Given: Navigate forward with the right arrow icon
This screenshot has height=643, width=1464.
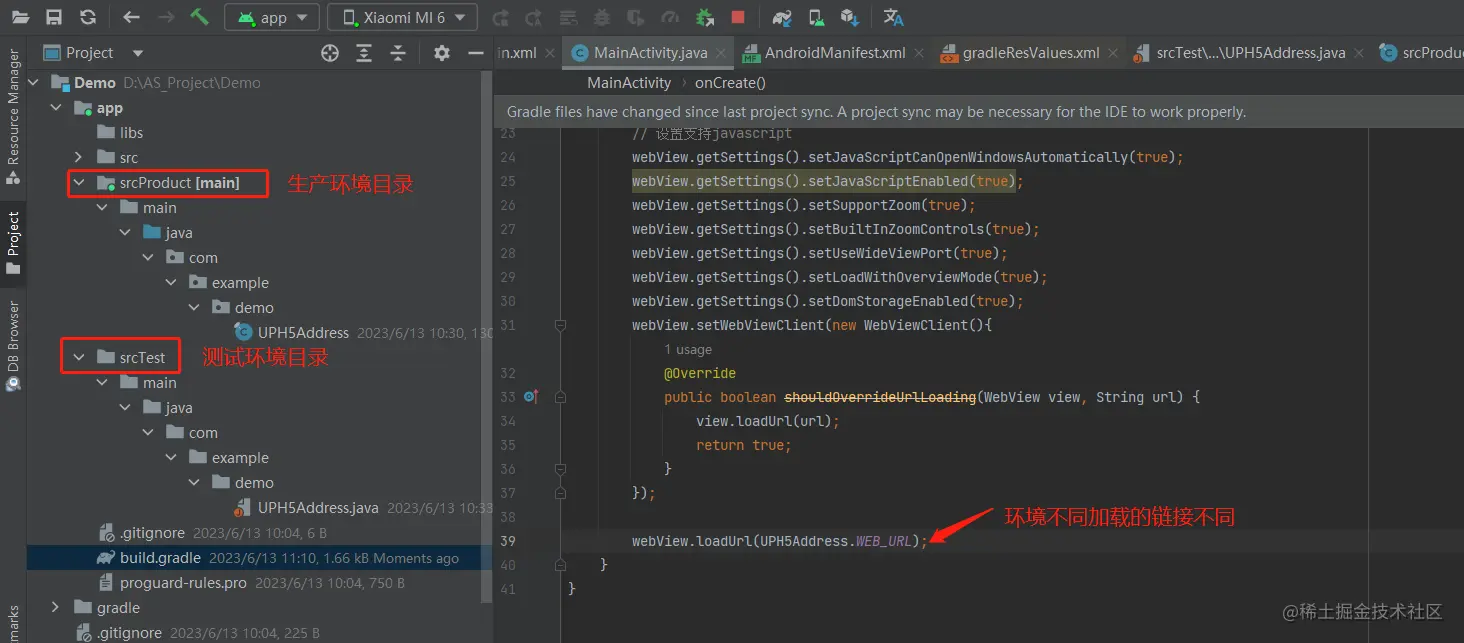Looking at the screenshot, I should tap(166, 17).
